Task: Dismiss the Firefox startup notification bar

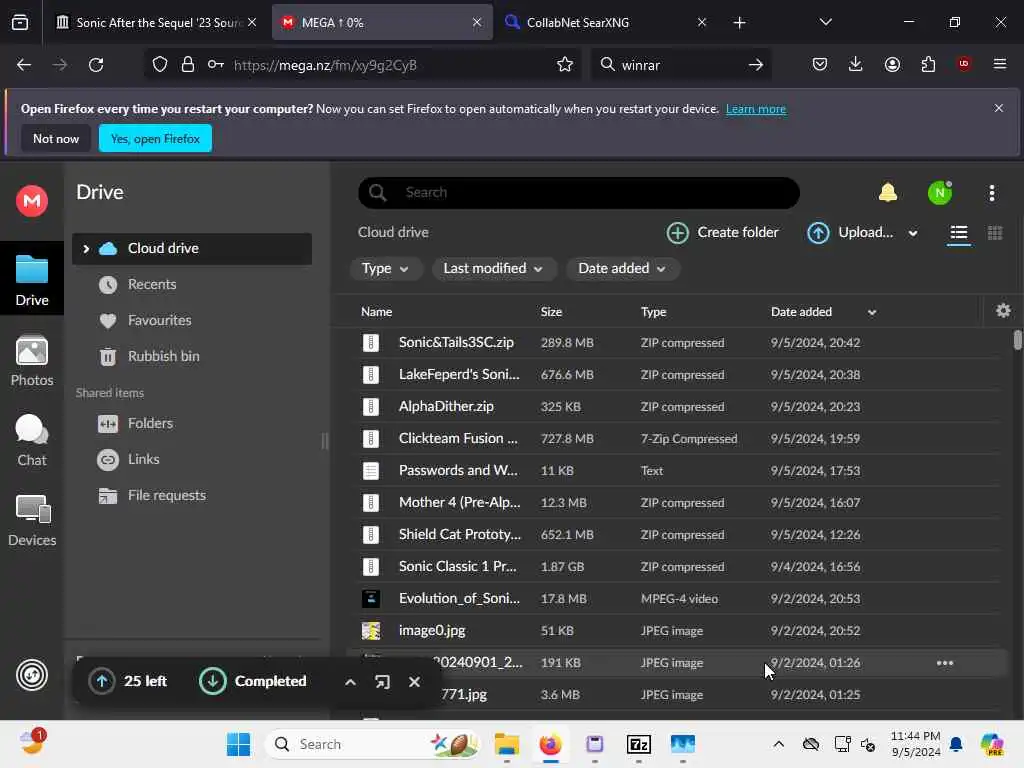Action: [999, 108]
